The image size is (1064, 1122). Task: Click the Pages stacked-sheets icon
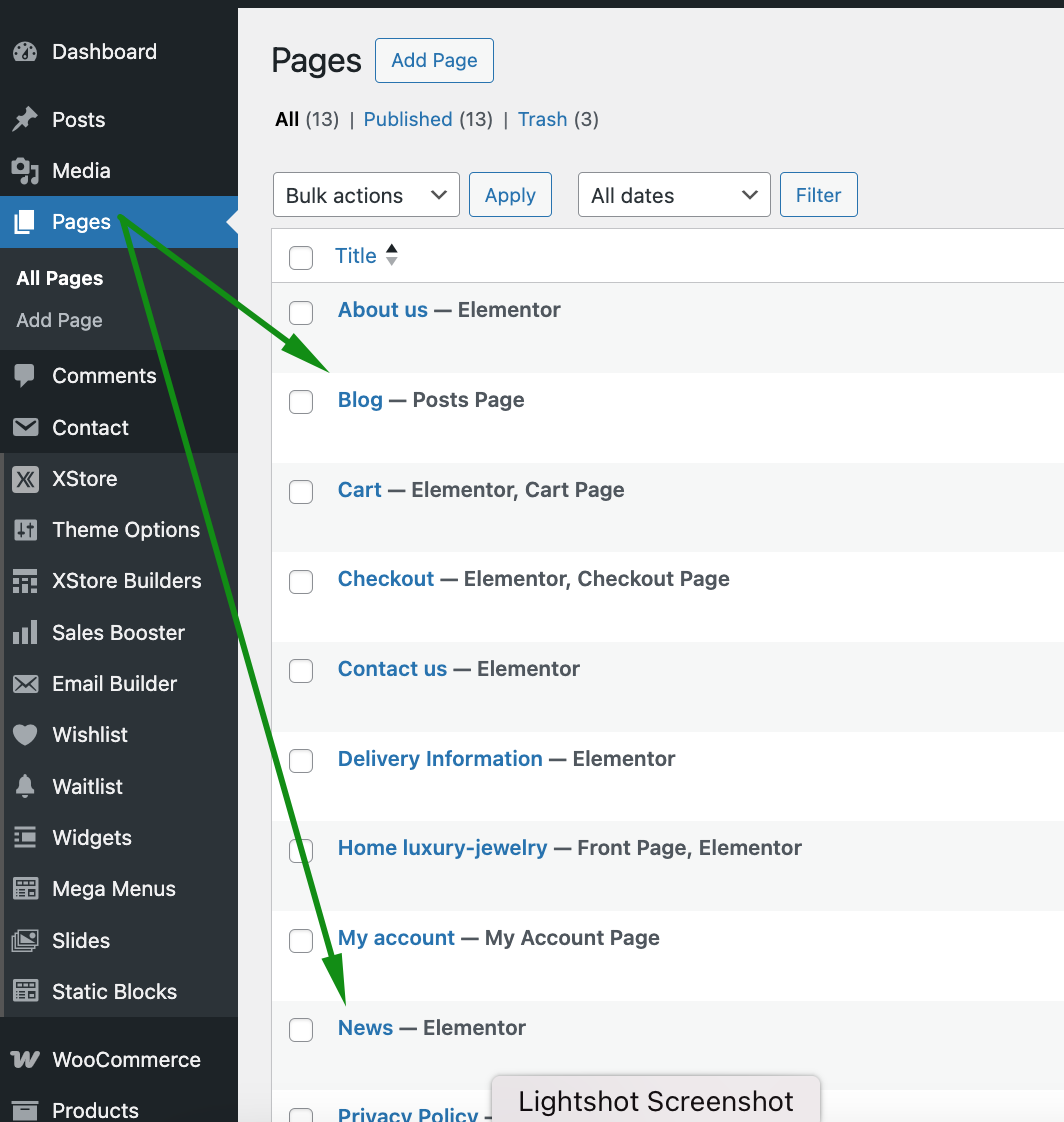tap(24, 222)
